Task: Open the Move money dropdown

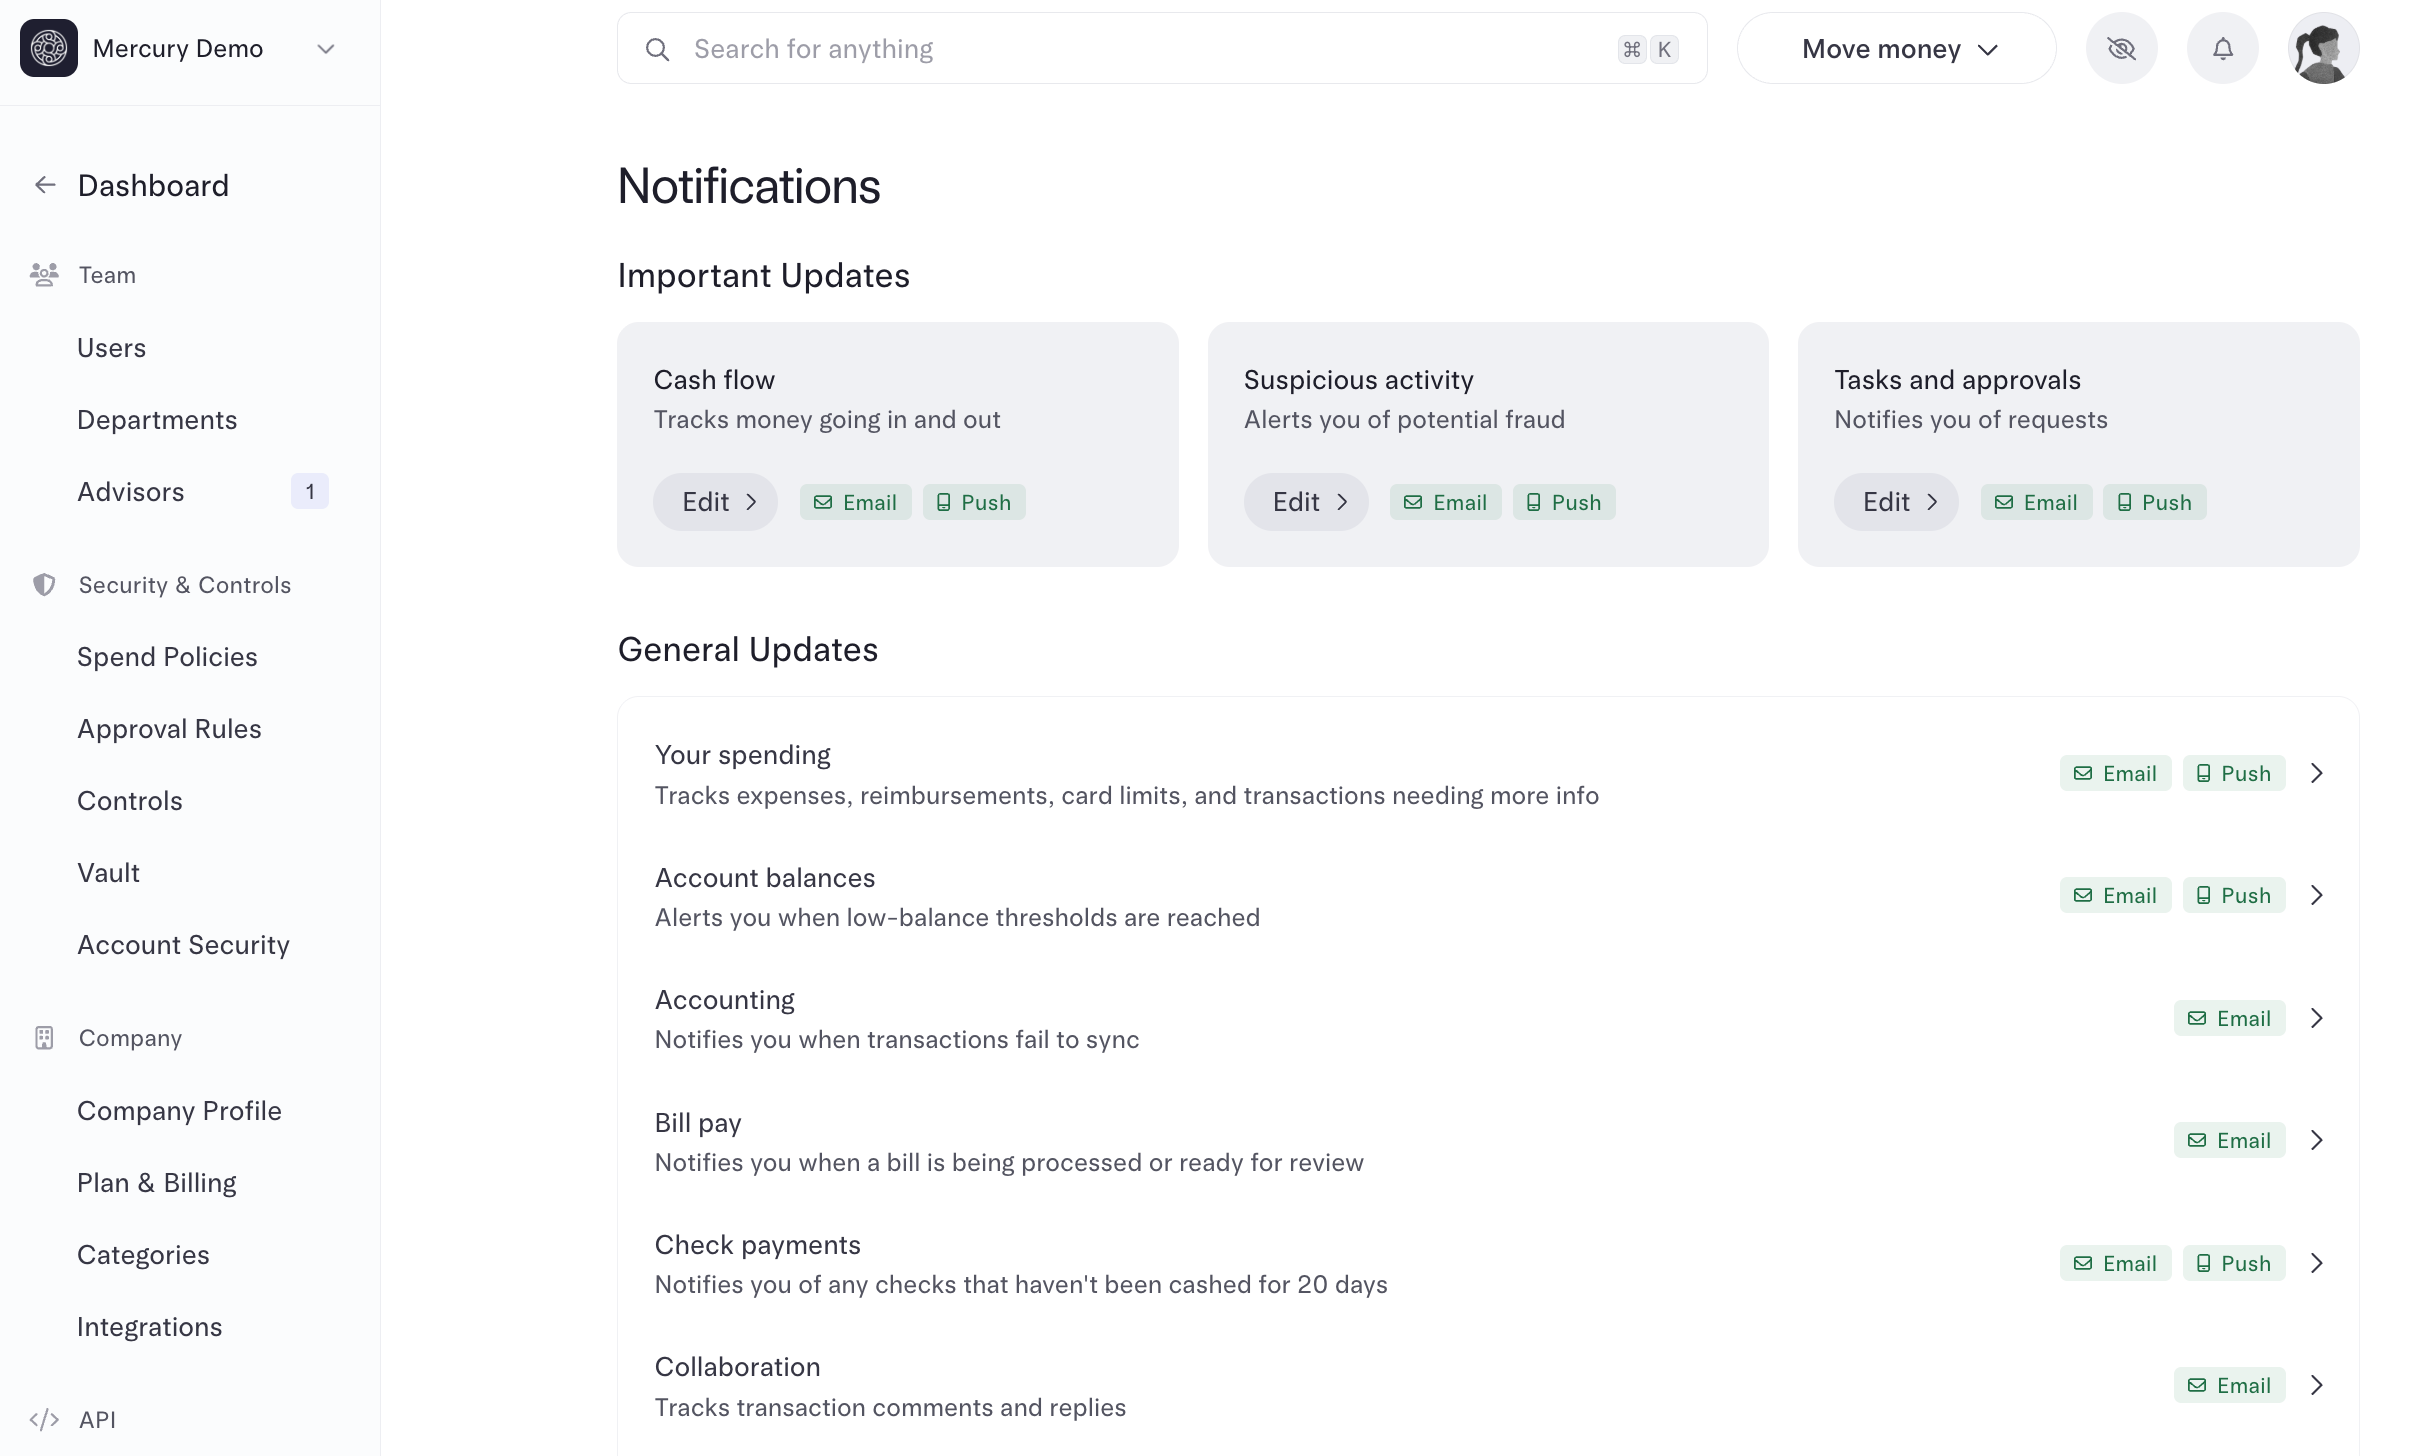Action: (x=1896, y=48)
